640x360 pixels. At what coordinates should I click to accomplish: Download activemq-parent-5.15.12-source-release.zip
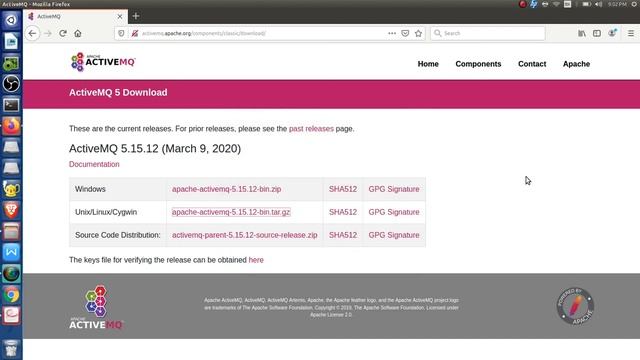pyautogui.click(x=244, y=235)
